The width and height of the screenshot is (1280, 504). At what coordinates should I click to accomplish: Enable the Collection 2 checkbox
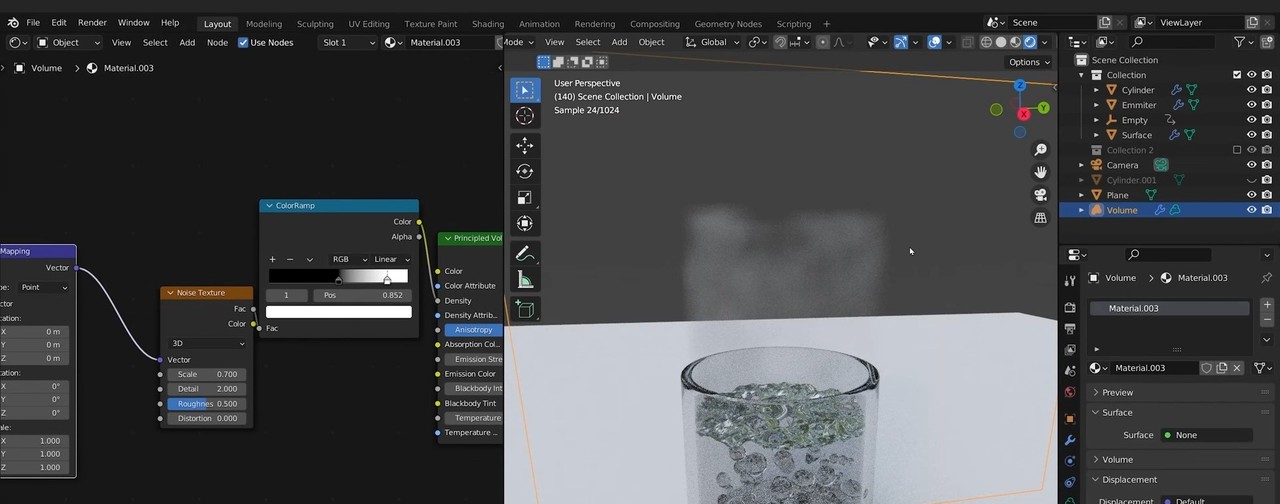(x=1237, y=150)
